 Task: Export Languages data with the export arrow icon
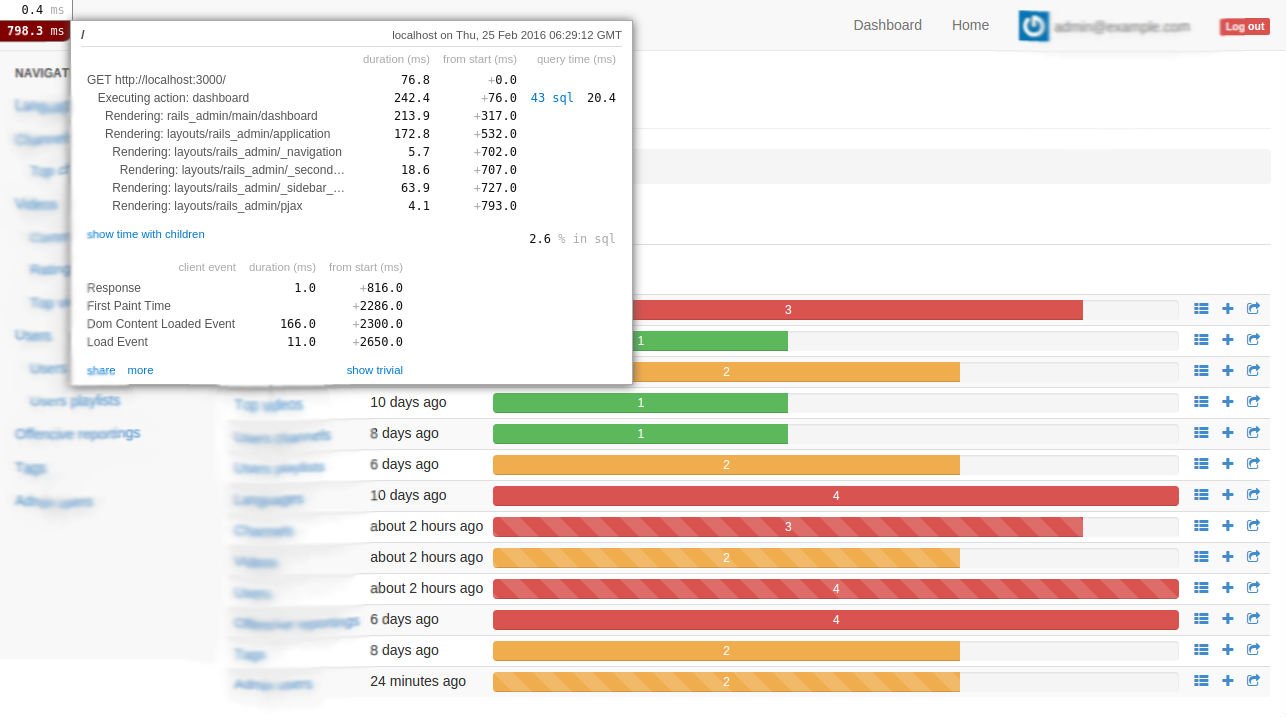click(1253, 494)
